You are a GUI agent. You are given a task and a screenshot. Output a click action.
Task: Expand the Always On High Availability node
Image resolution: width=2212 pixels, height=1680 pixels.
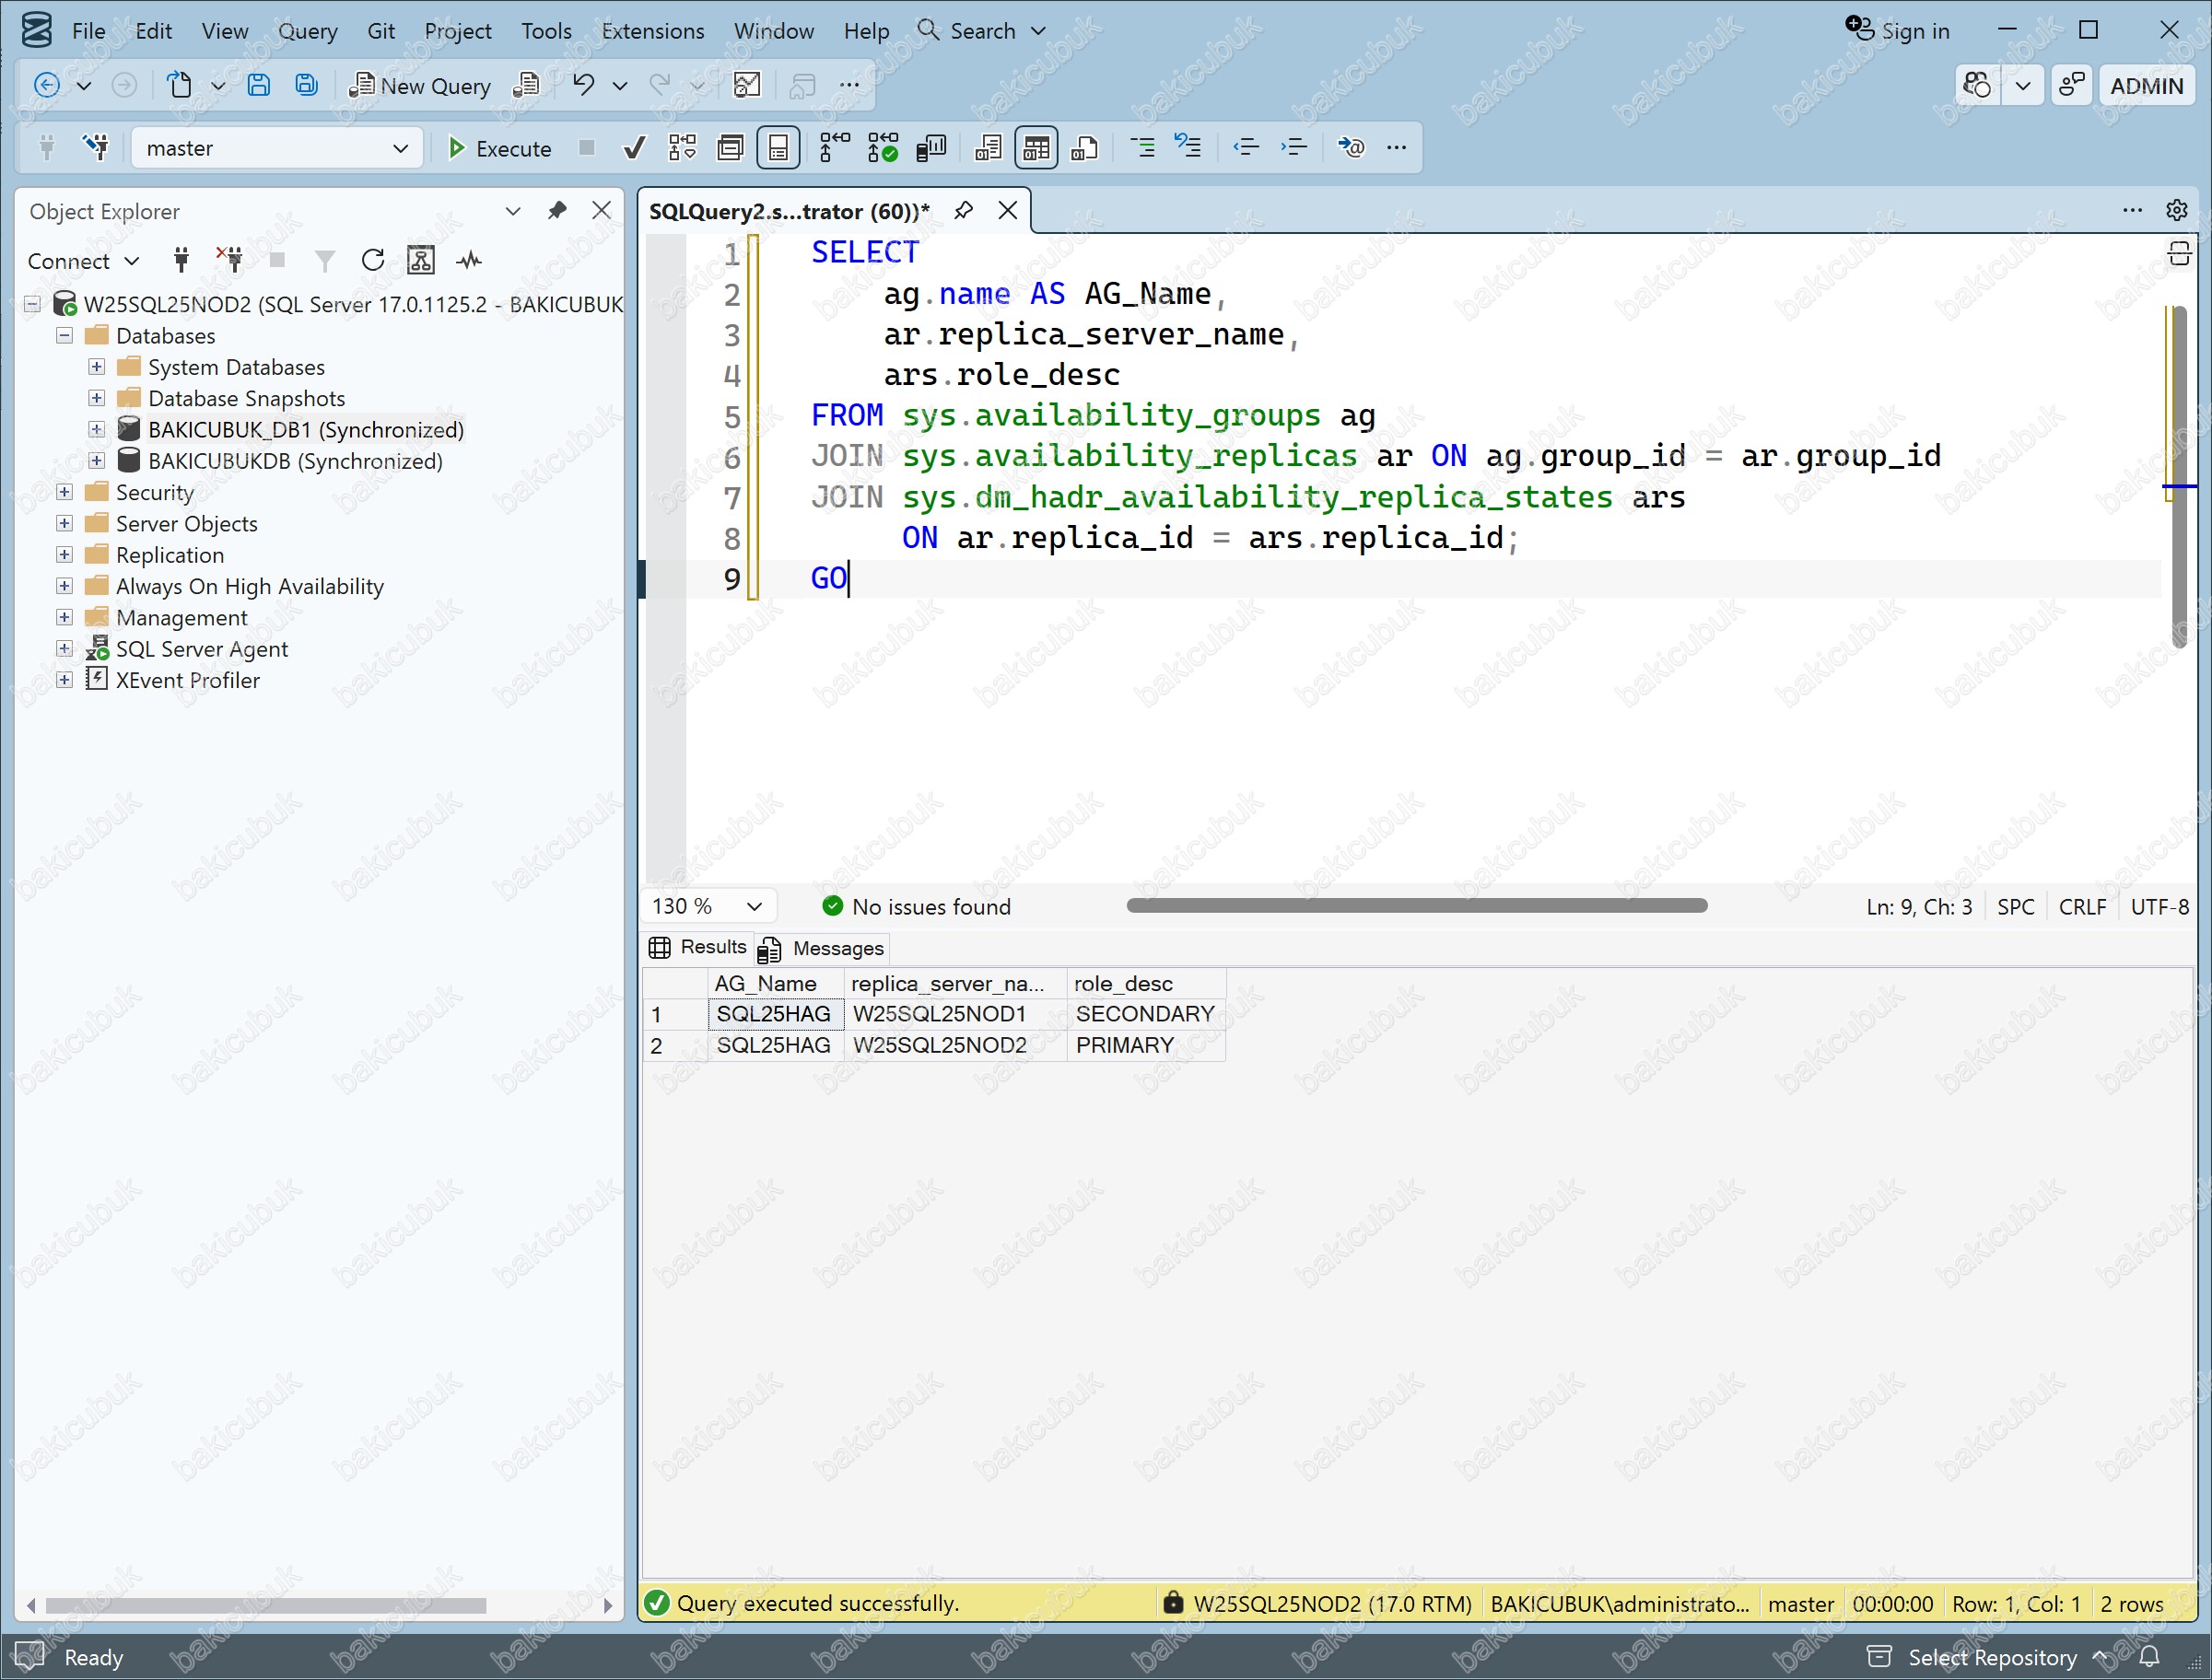click(x=65, y=586)
